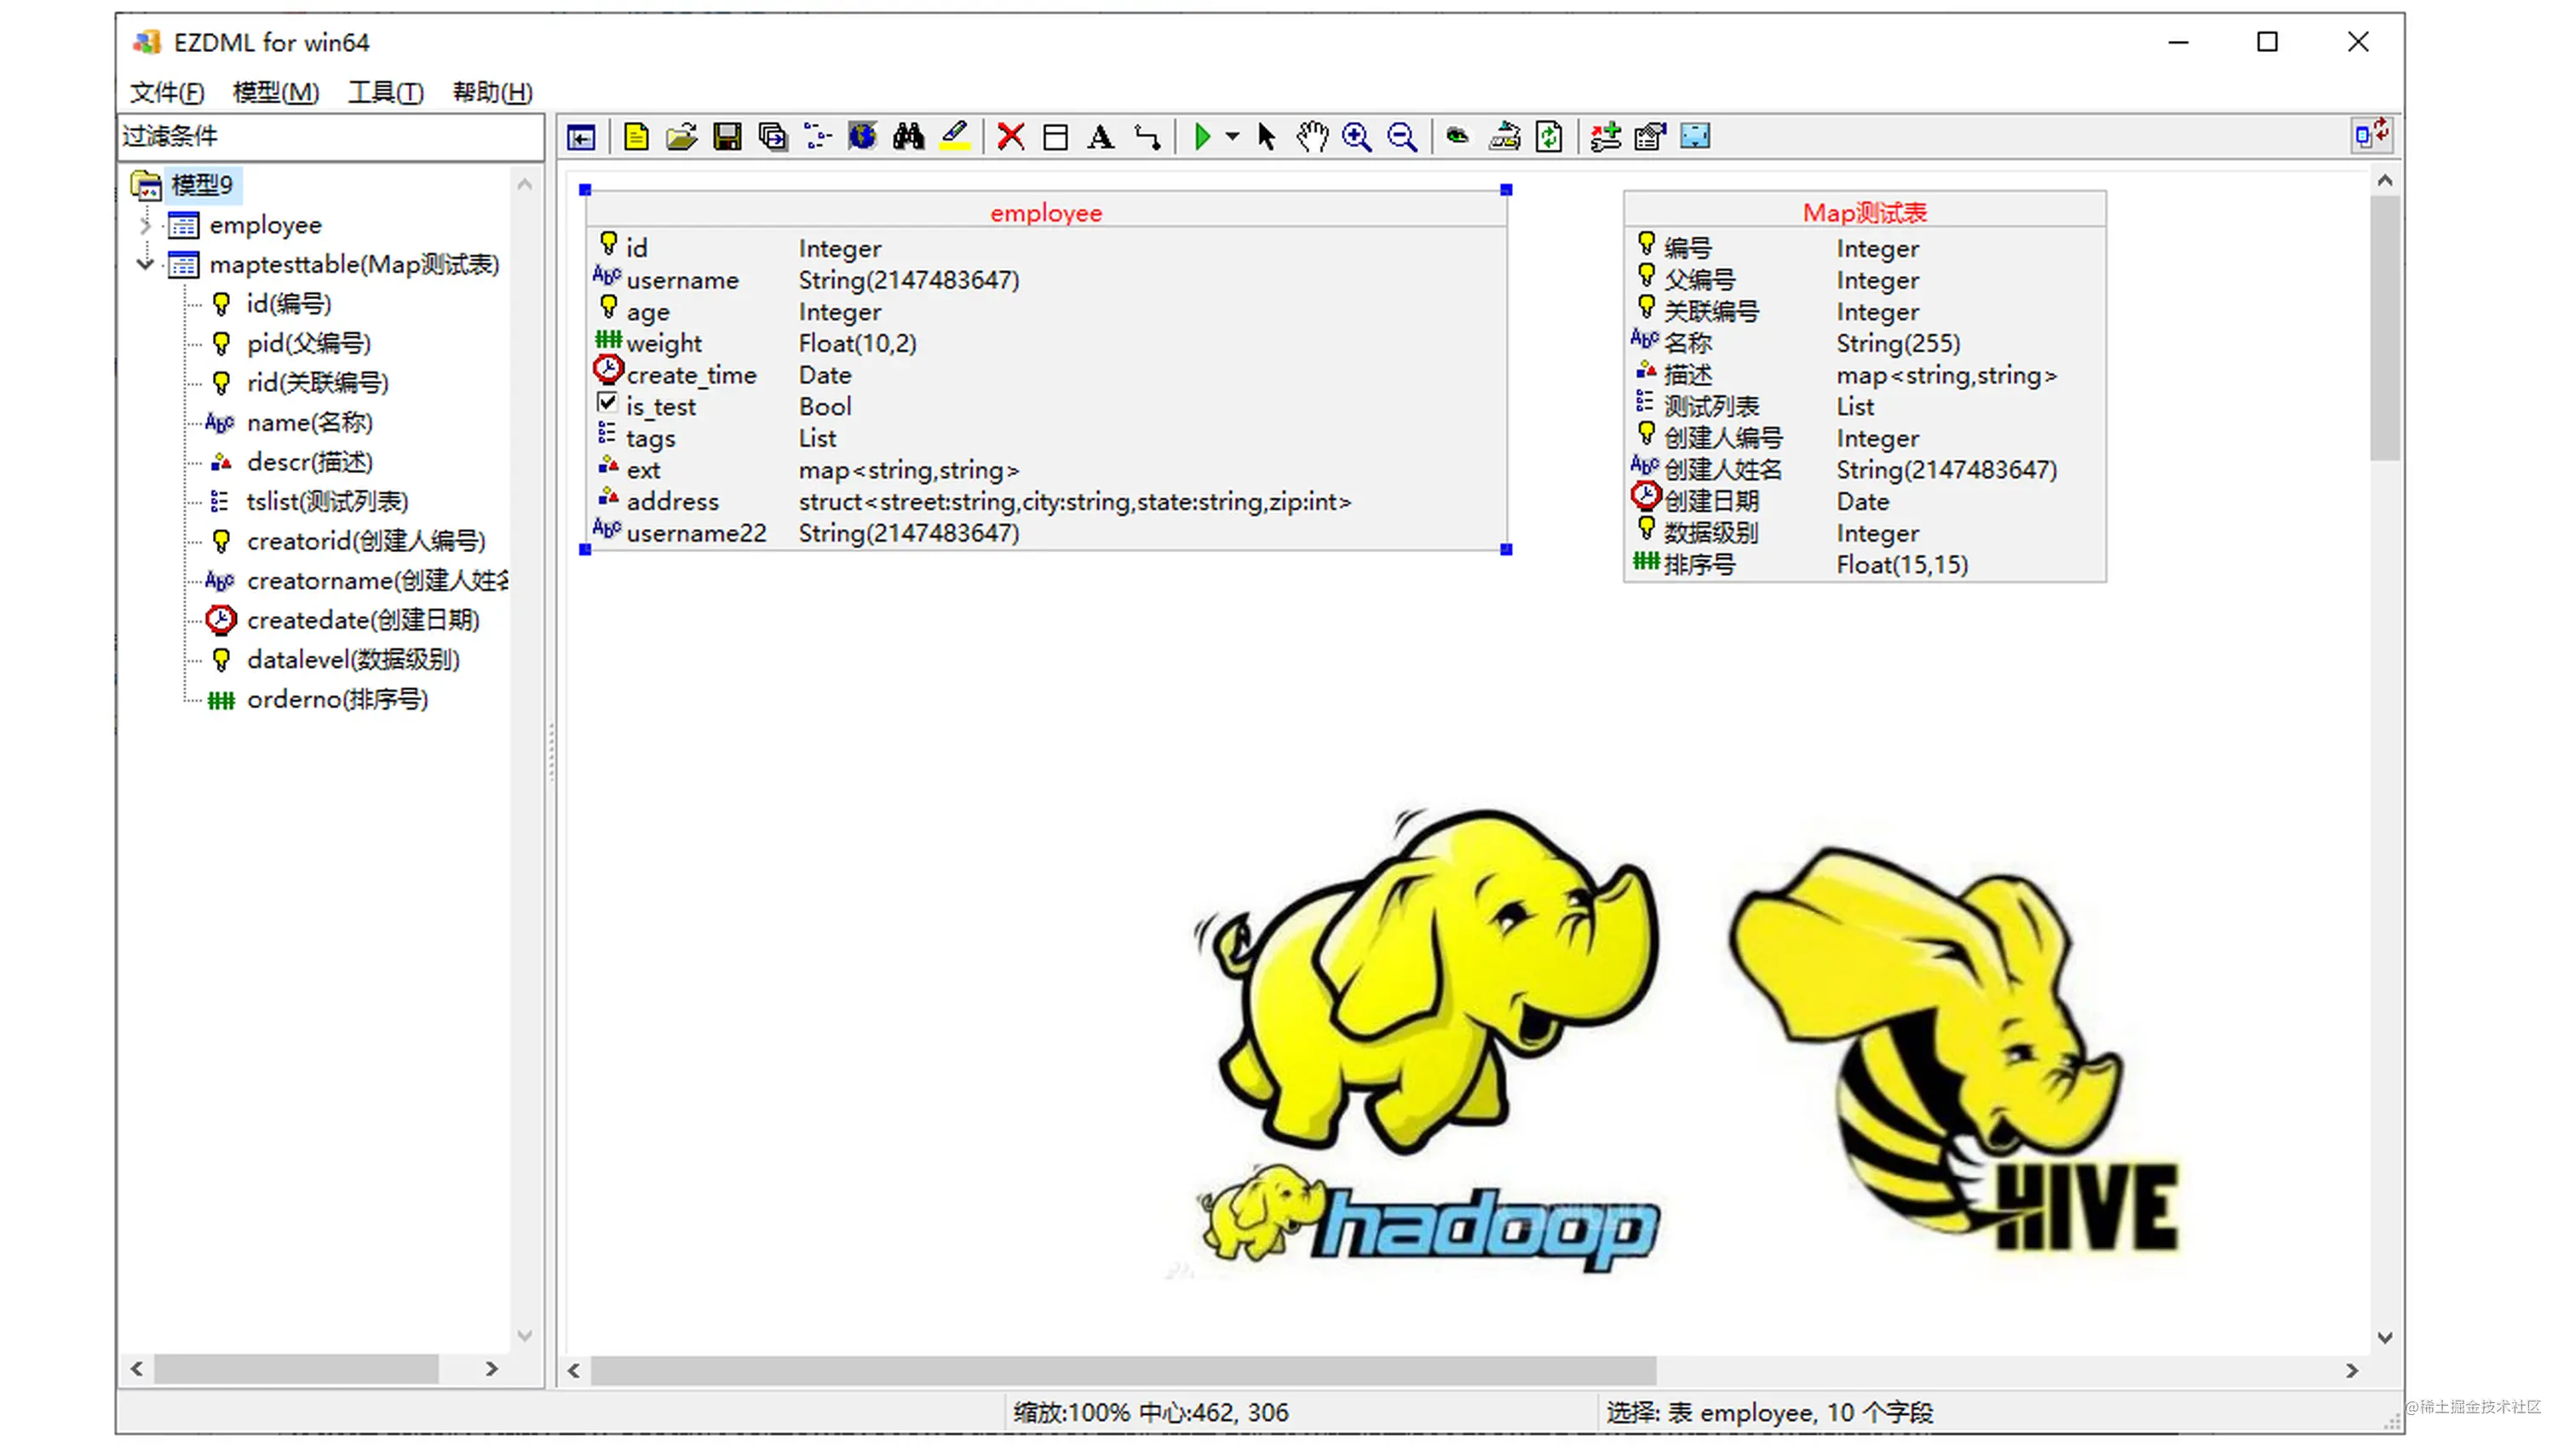The width and height of the screenshot is (2576, 1450).
Task: Click the 过滤条件 filter input field
Action: pos(330,136)
